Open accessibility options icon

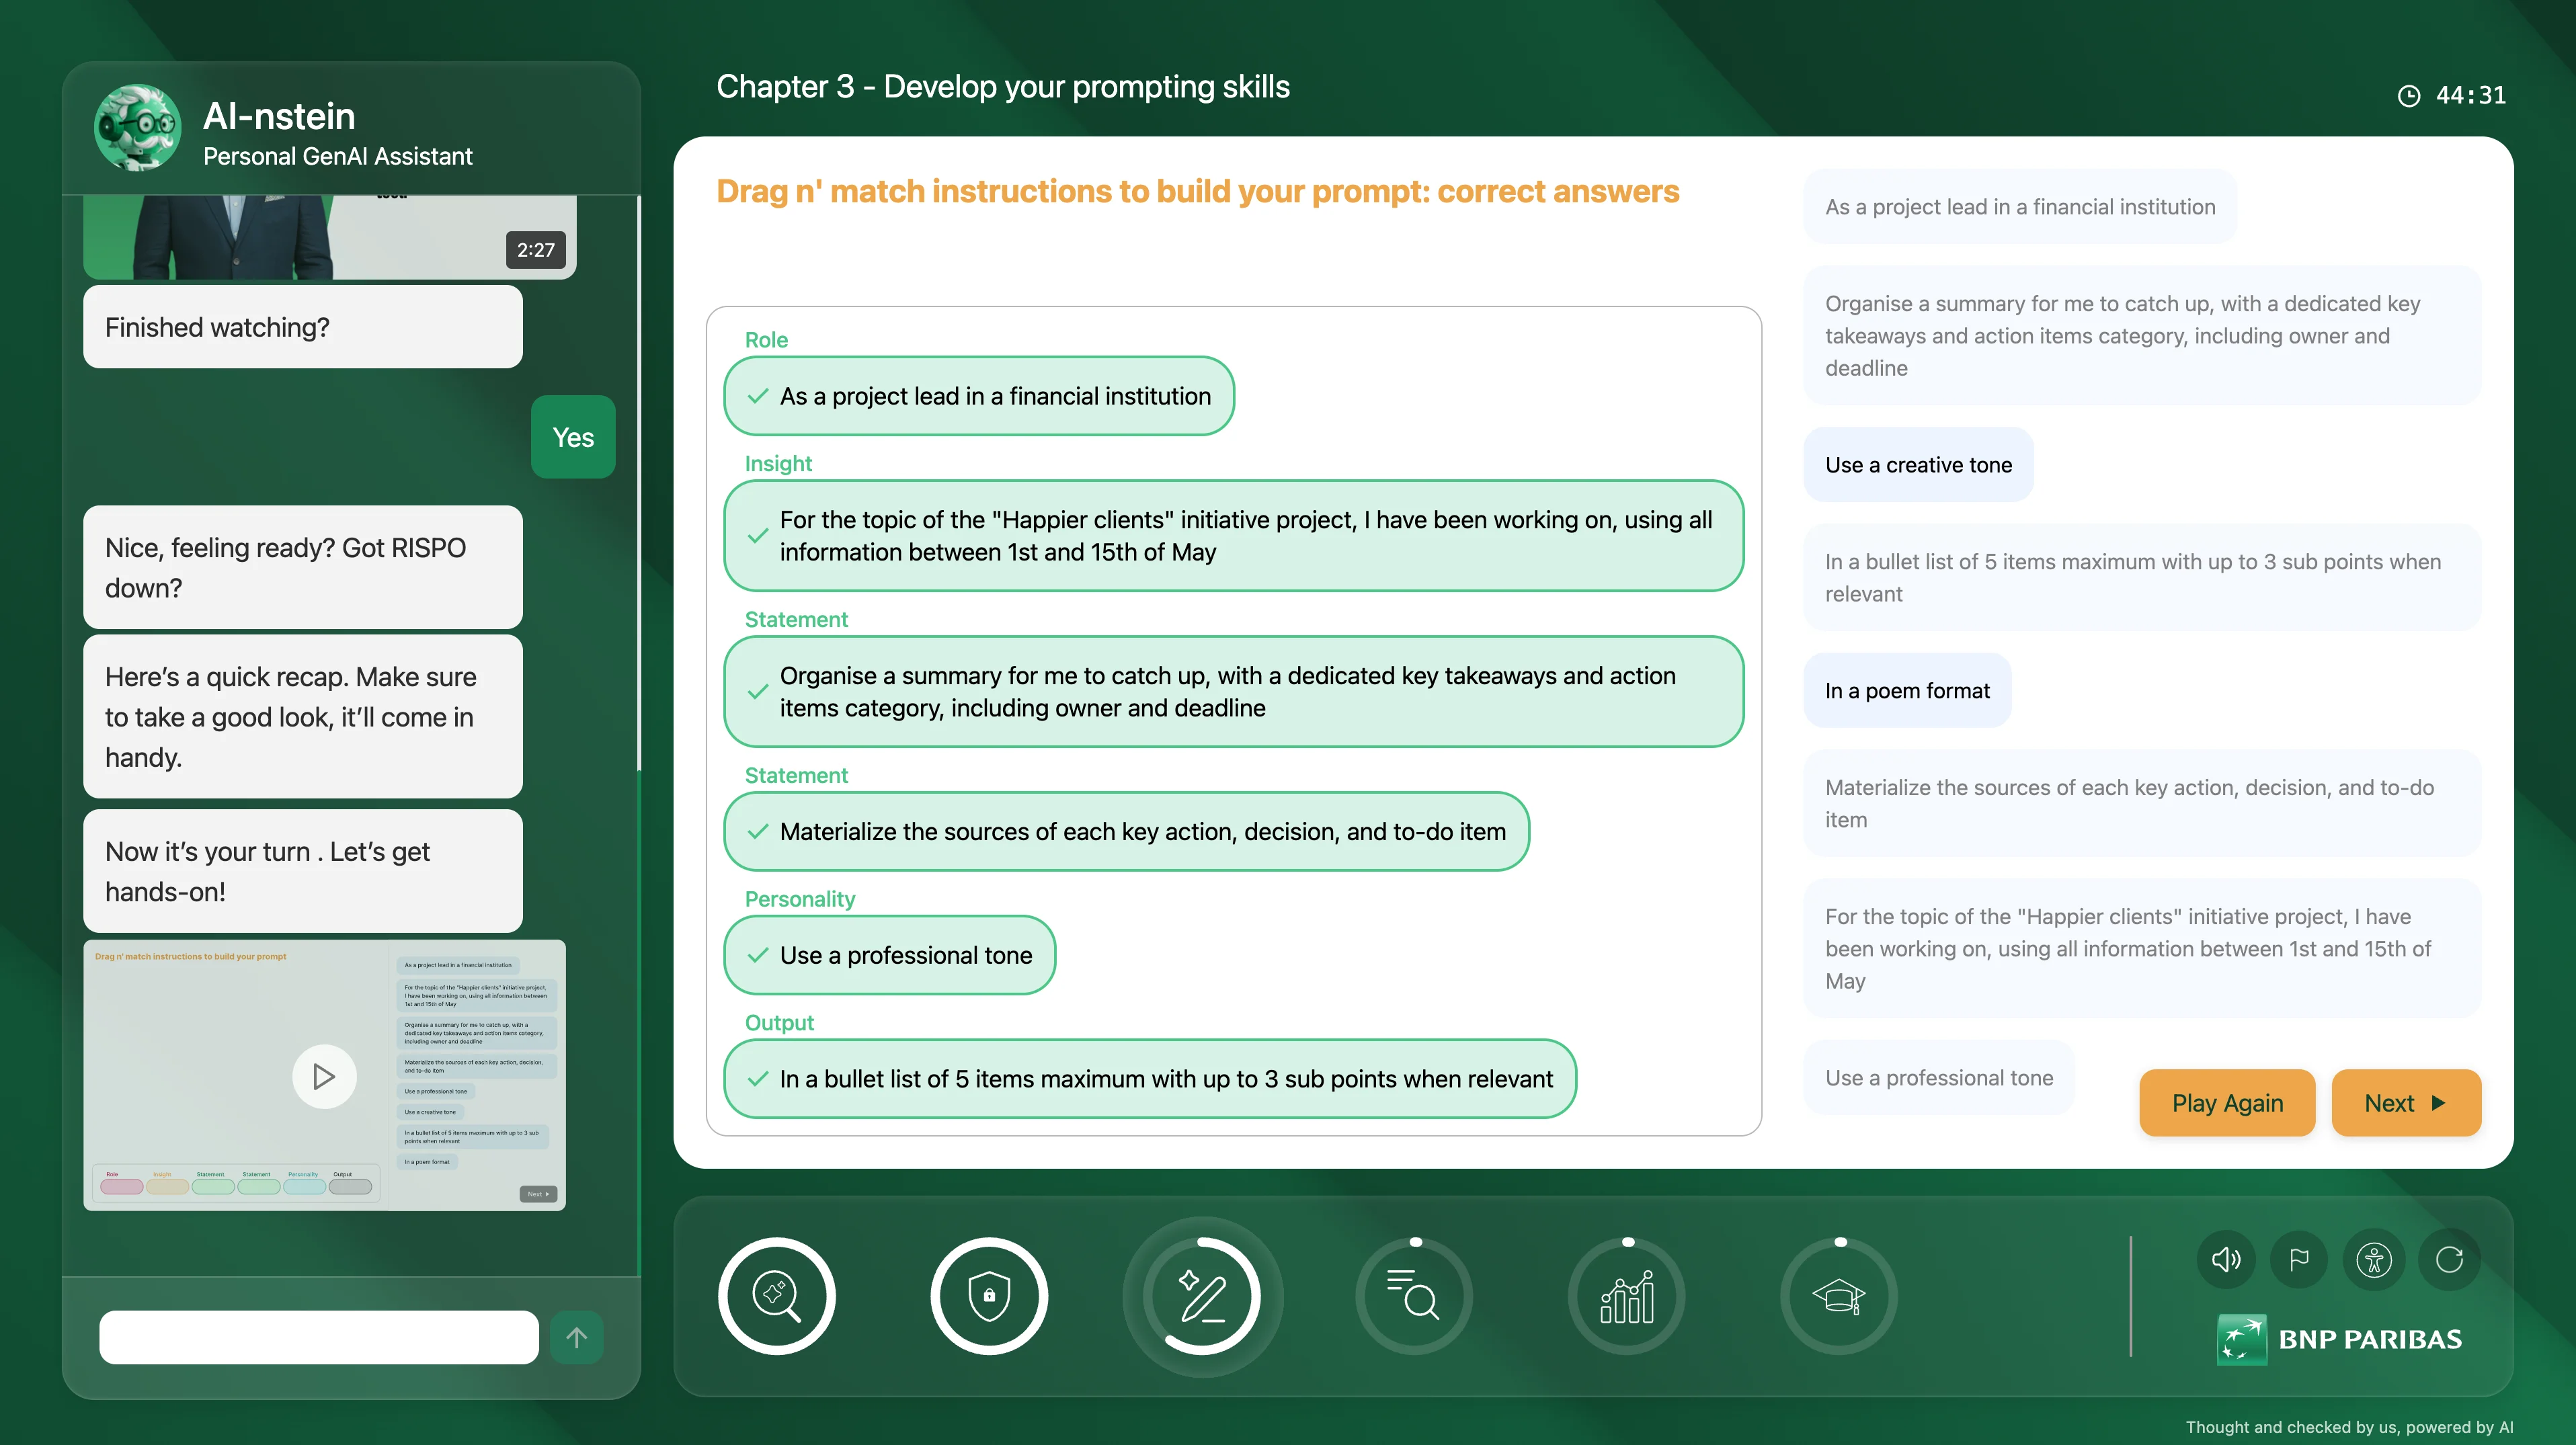click(2374, 1259)
